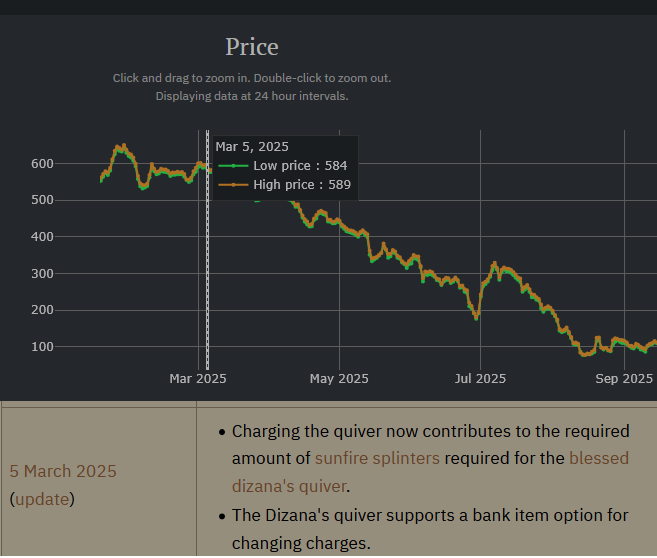Click the "Price" chart title

click(x=252, y=46)
